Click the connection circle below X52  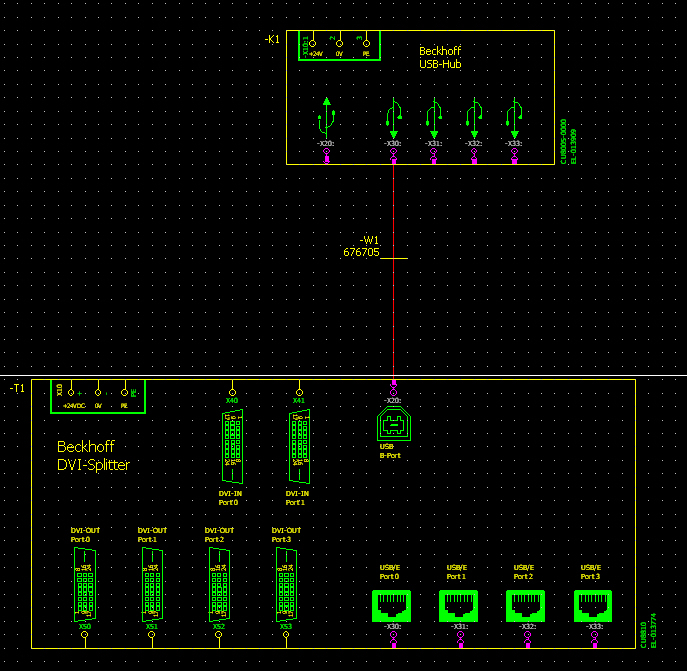(x=219, y=634)
